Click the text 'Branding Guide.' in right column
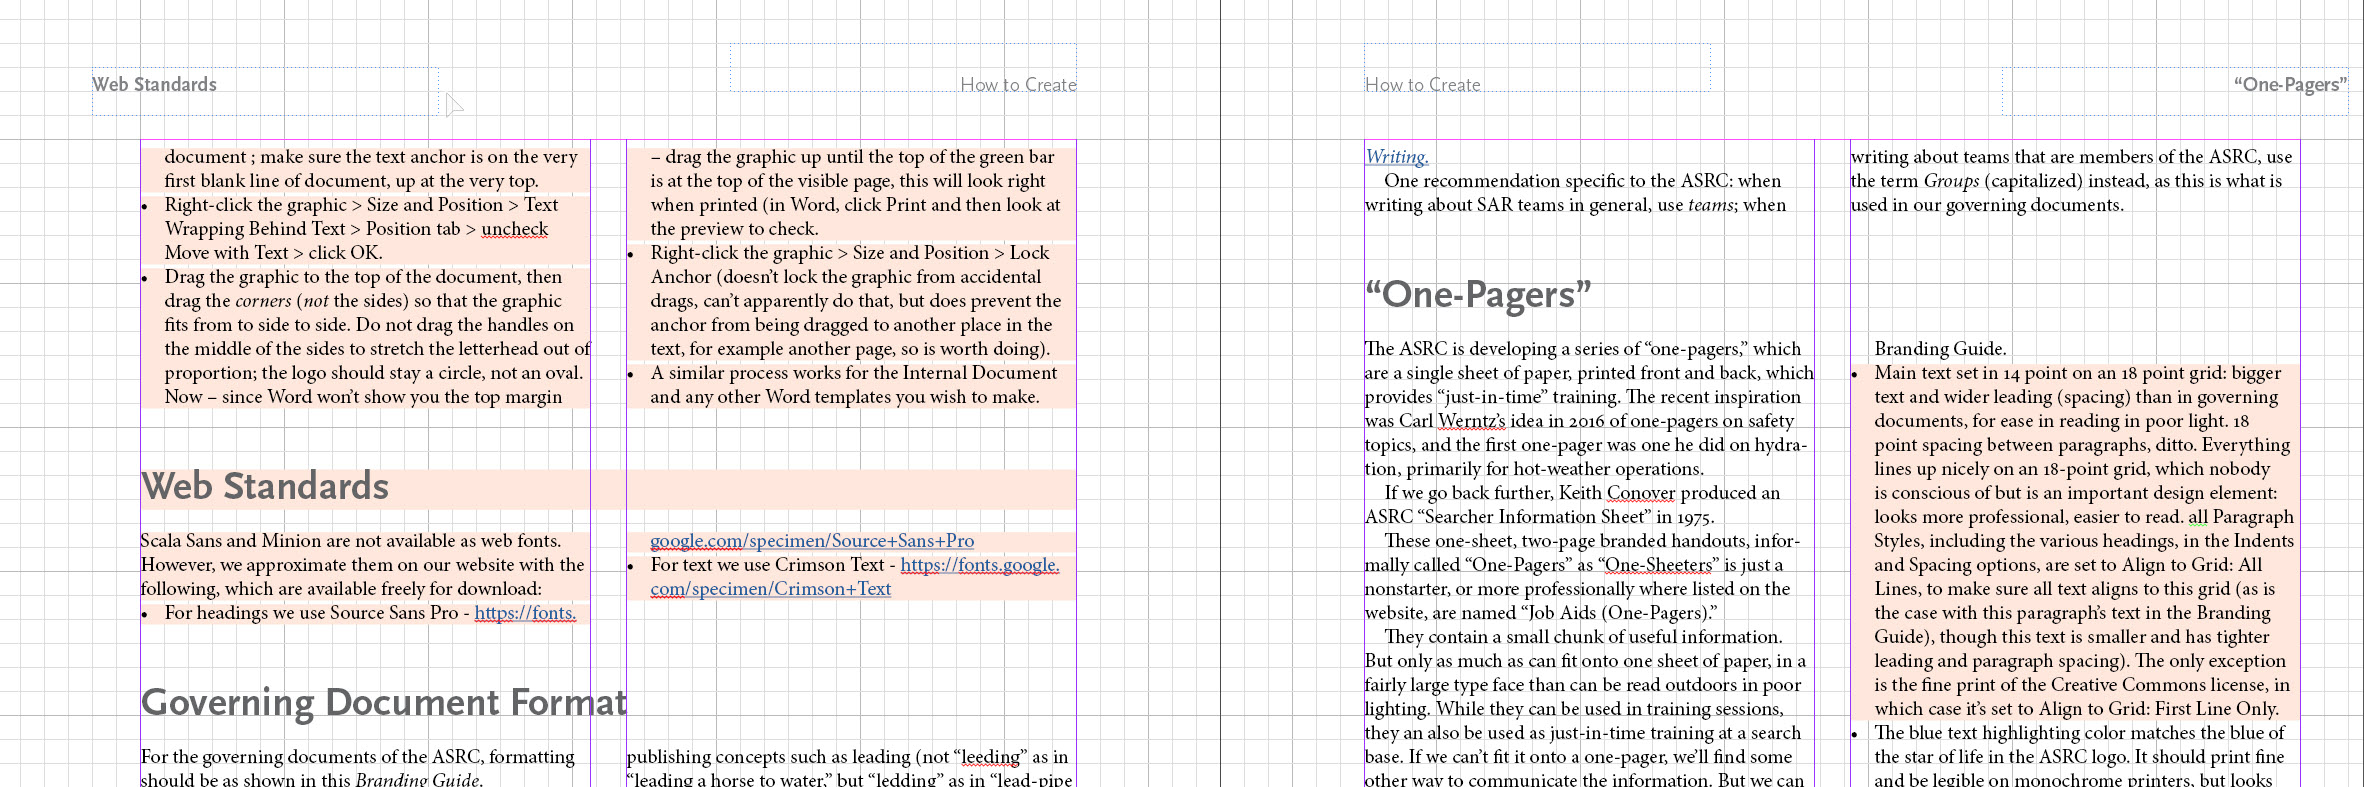The image size is (2364, 787). [x=1940, y=349]
